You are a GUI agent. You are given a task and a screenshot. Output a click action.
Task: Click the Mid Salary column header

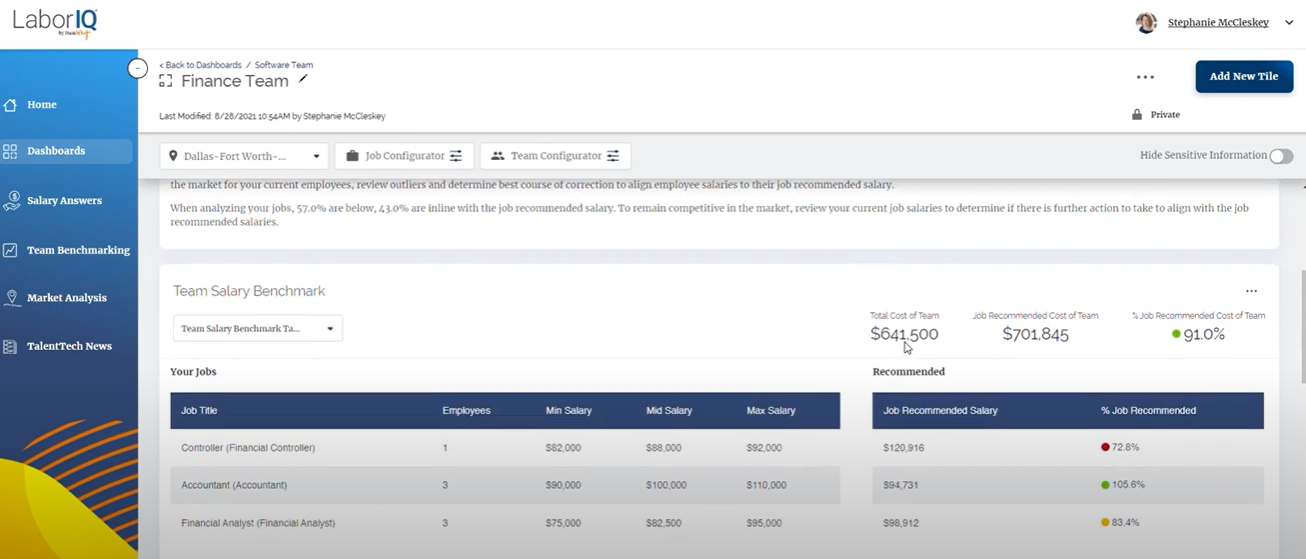point(669,411)
